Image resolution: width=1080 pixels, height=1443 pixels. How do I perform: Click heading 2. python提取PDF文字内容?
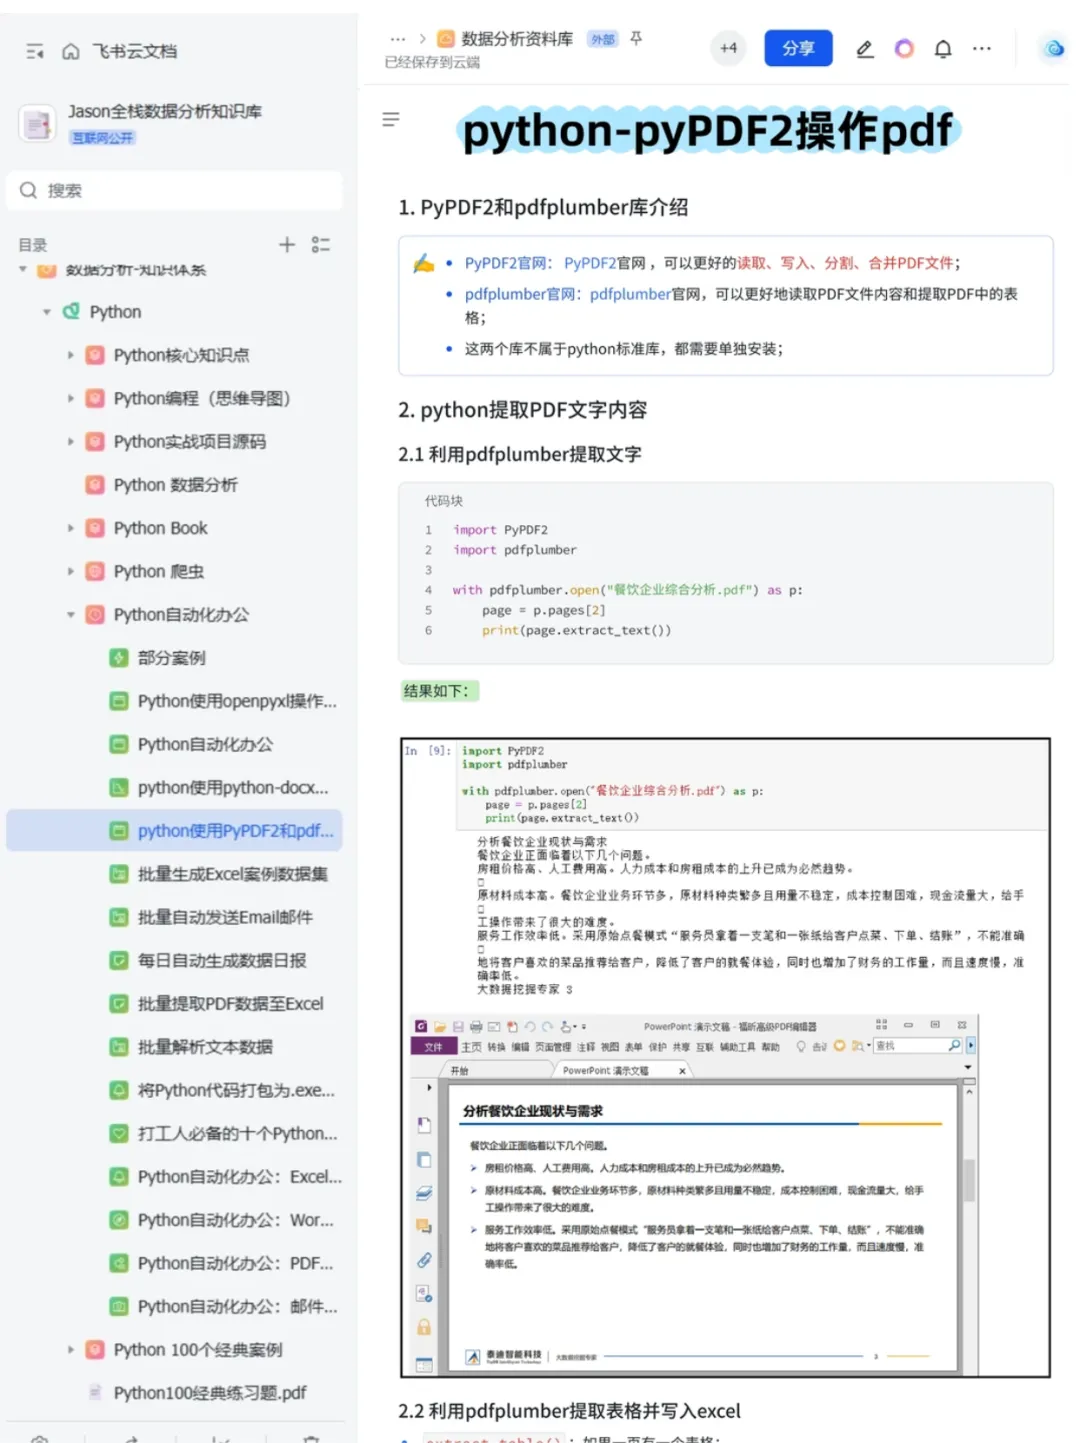522,410
